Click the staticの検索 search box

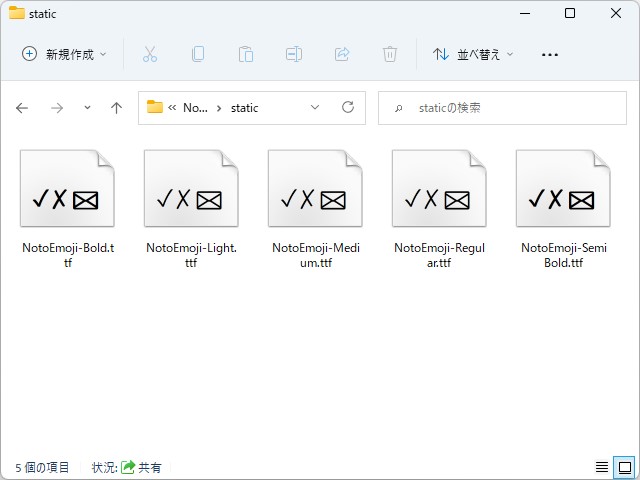[x=502, y=108]
